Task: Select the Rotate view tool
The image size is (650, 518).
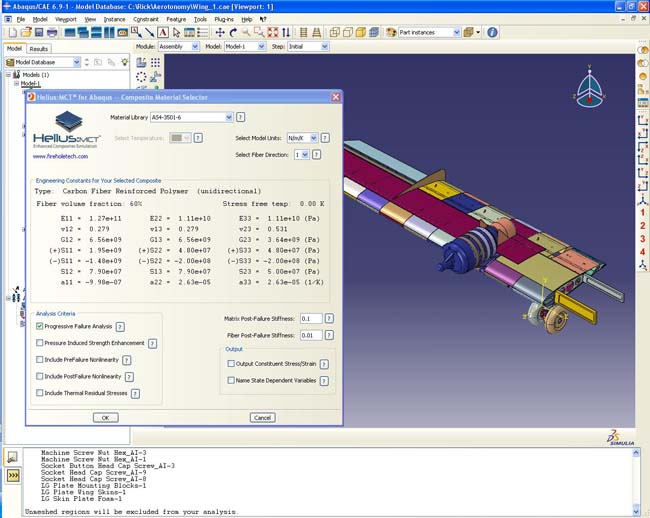Action: click(x=233, y=32)
